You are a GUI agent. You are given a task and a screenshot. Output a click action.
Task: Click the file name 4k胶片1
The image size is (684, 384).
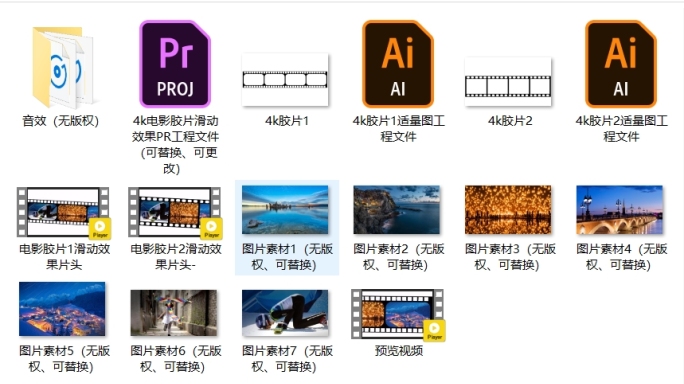click(x=287, y=121)
